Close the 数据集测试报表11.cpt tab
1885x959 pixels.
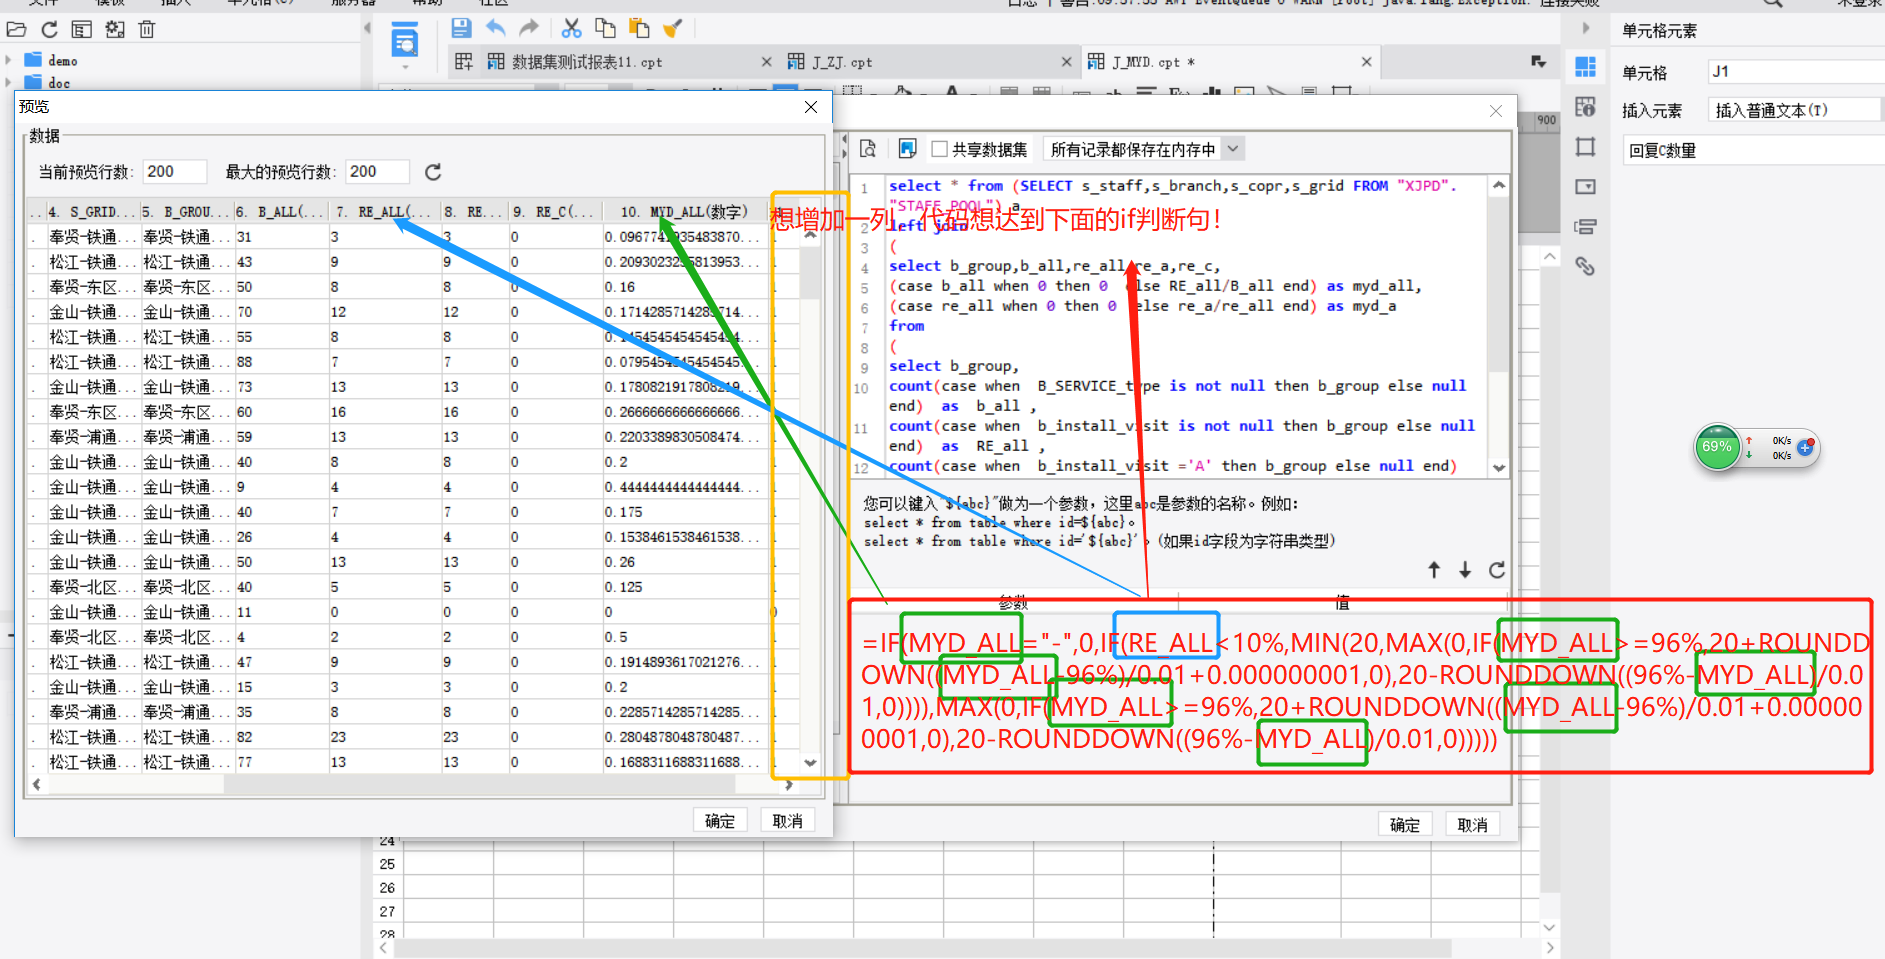(766, 62)
